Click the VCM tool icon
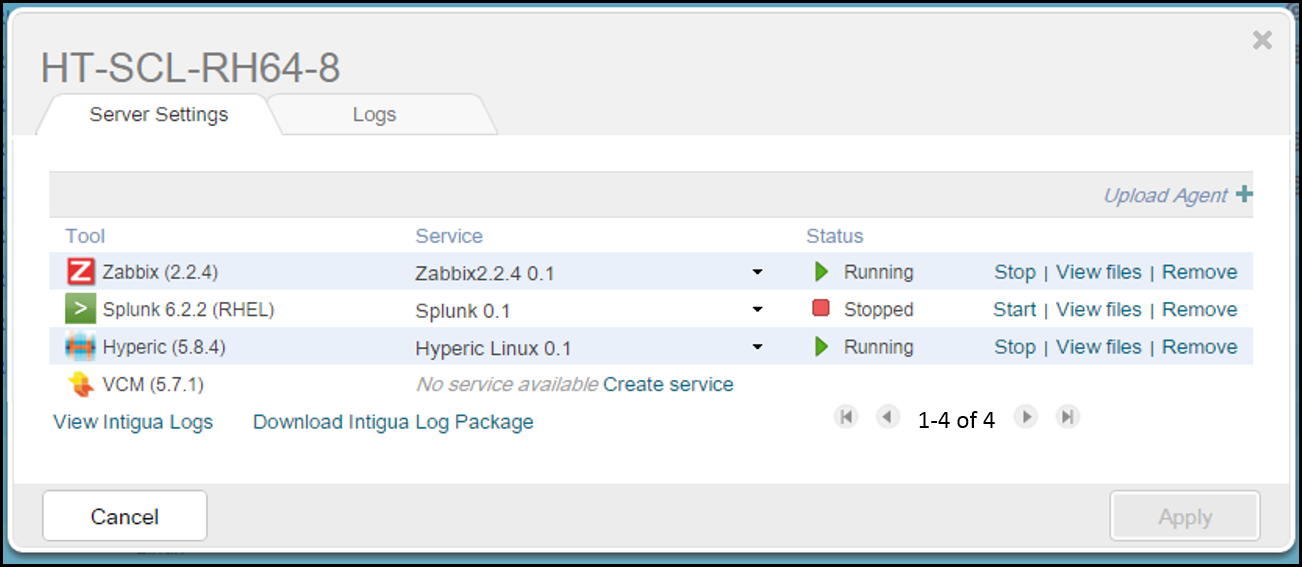 (80, 384)
